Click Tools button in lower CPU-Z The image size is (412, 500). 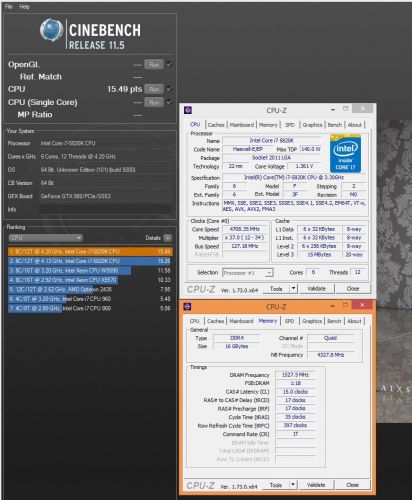276,485
